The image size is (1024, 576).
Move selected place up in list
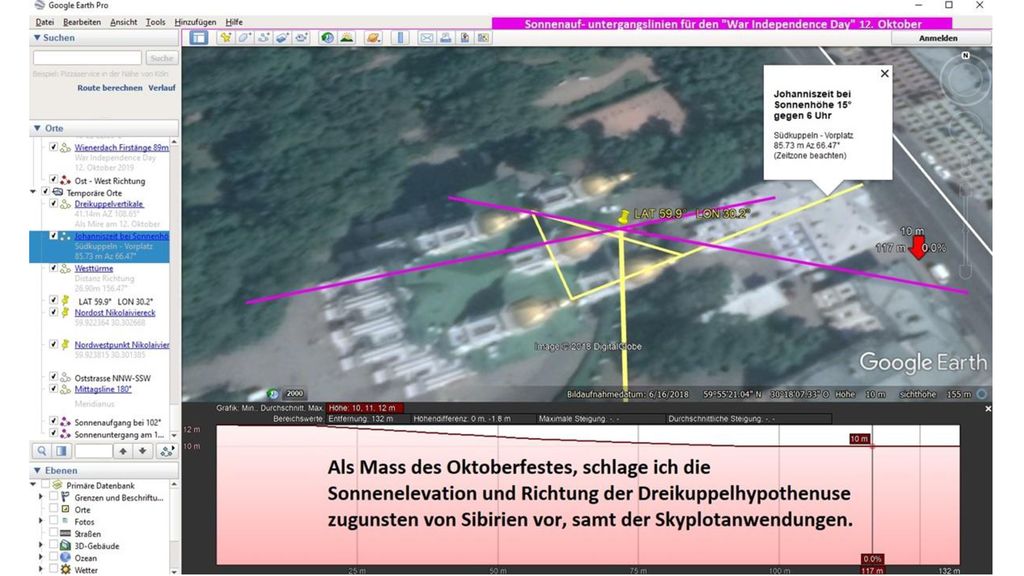point(123,451)
